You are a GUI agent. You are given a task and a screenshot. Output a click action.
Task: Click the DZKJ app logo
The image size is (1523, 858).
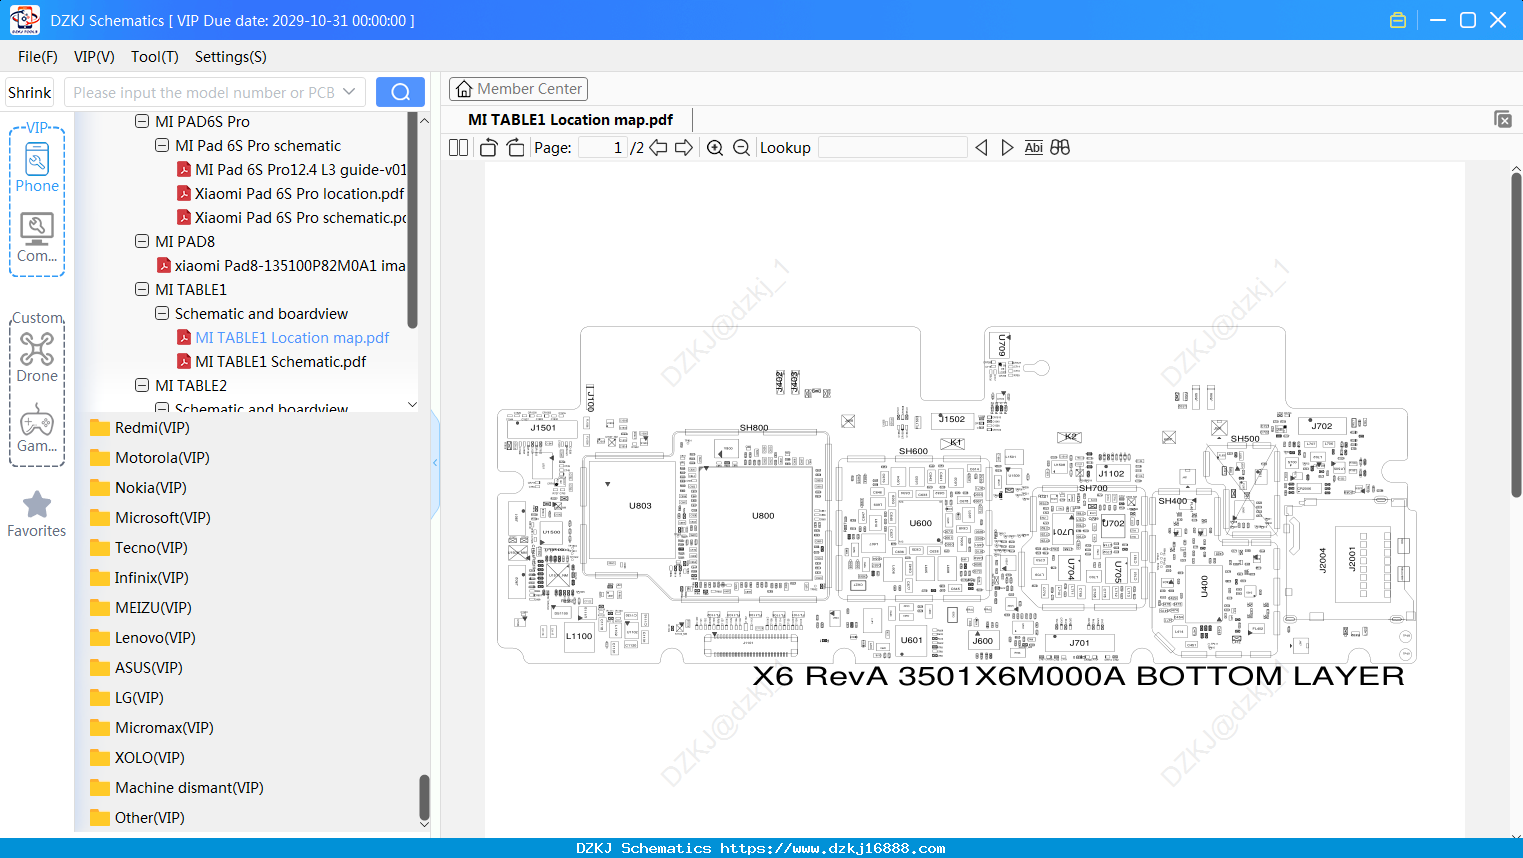point(24,20)
